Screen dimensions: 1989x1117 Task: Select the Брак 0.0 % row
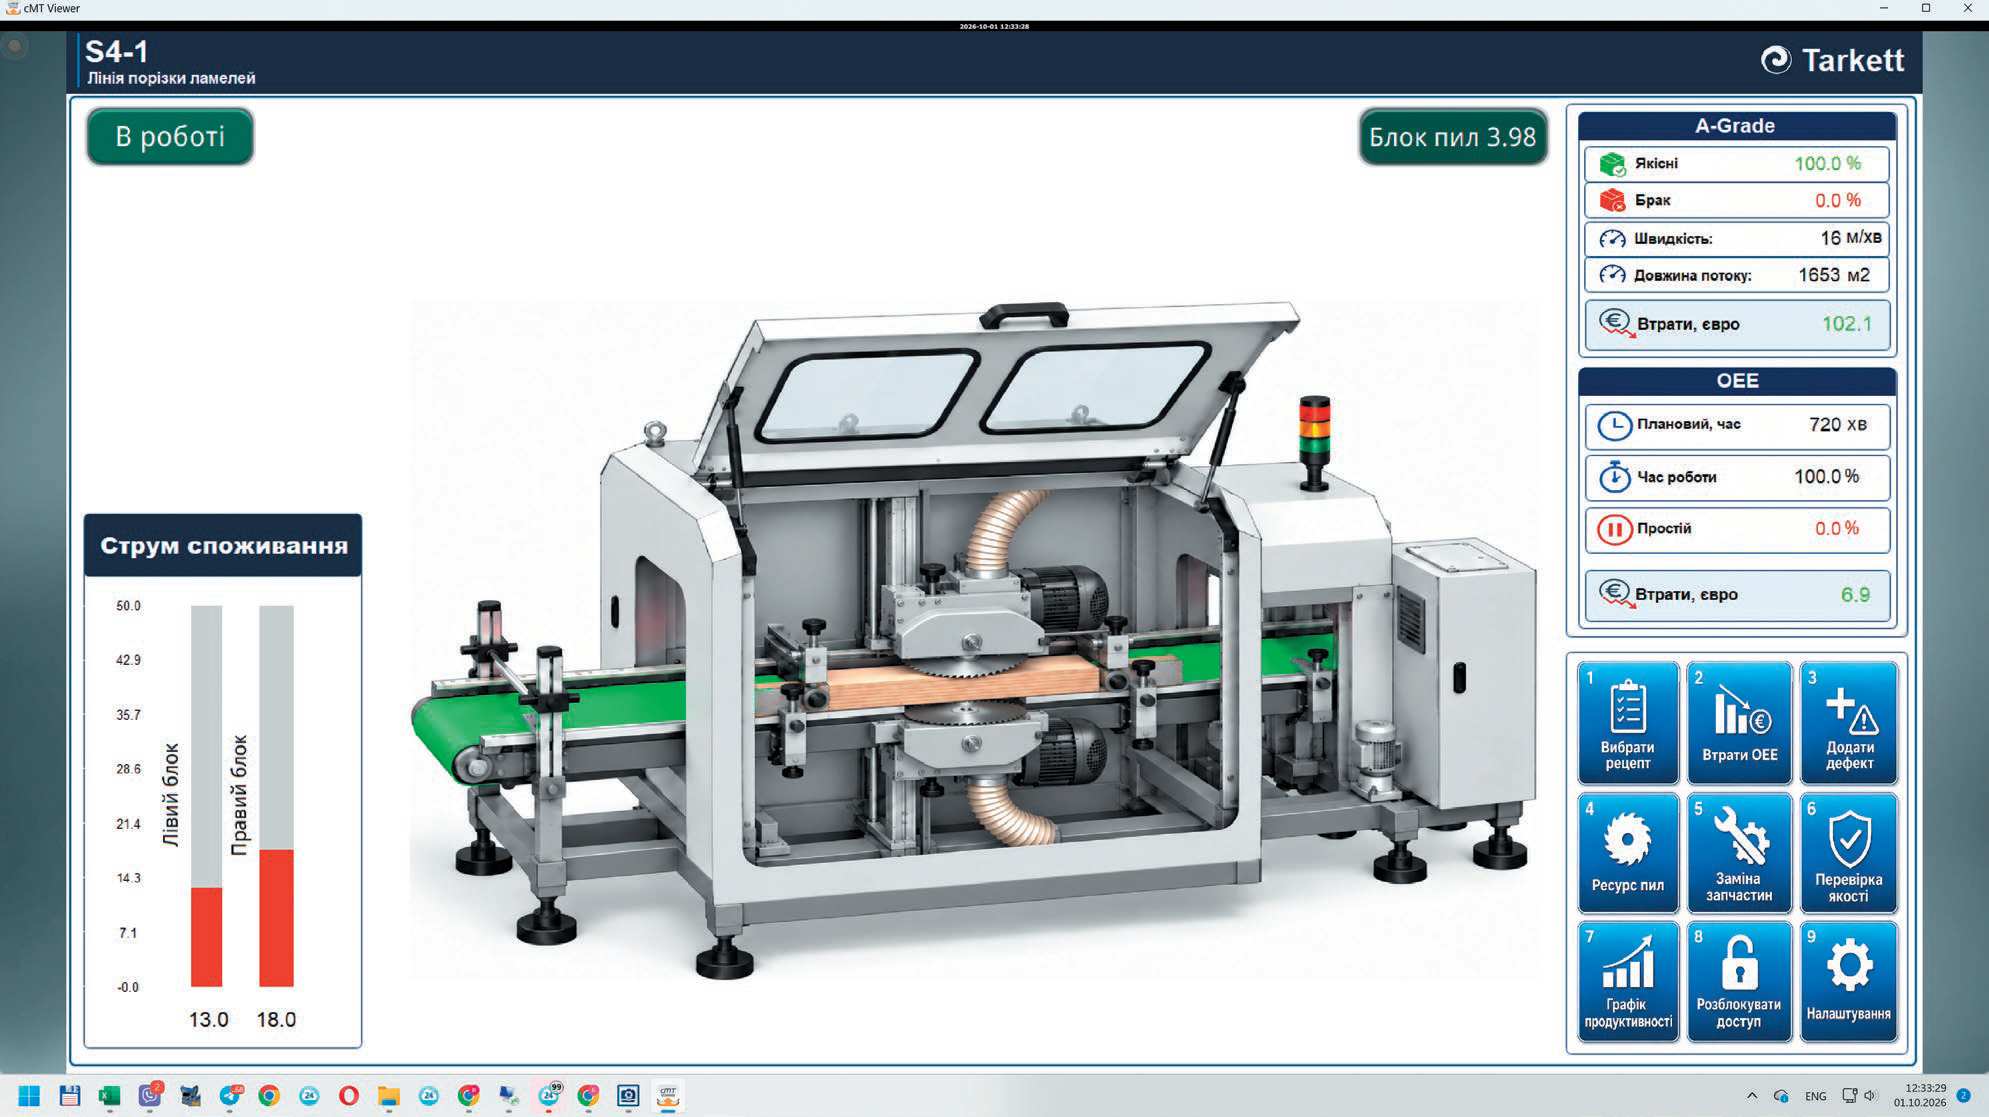(x=1737, y=200)
